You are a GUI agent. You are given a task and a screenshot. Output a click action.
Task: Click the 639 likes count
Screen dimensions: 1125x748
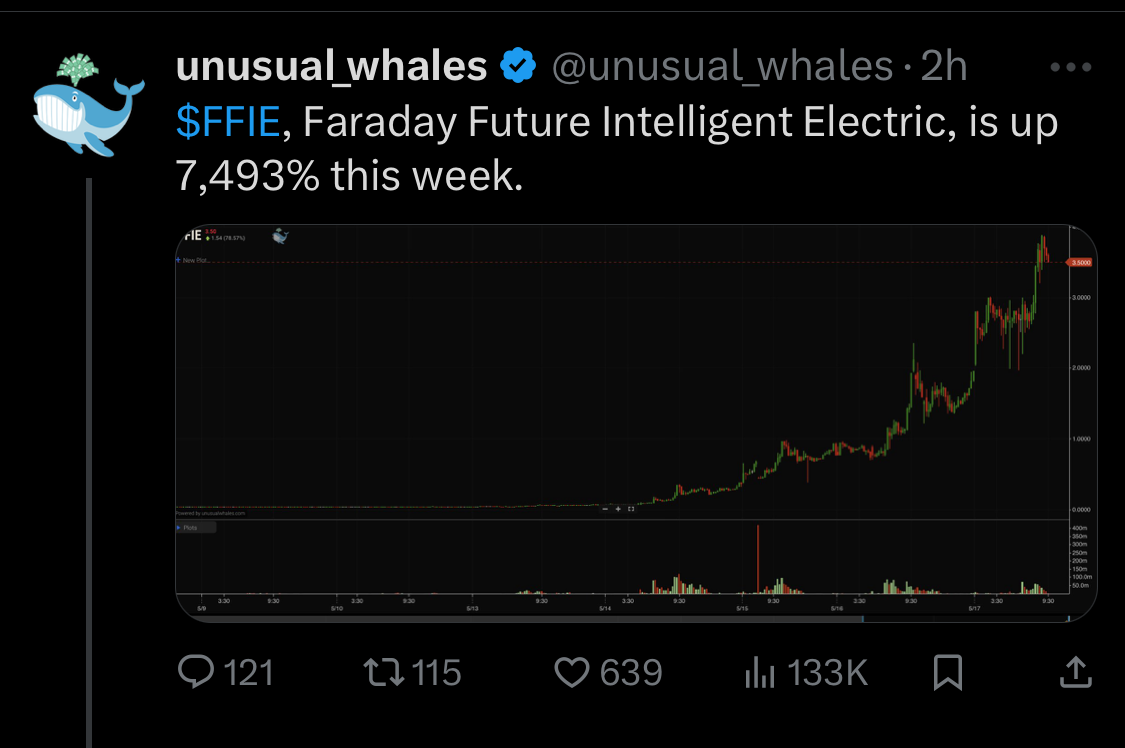pyautogui.click(x=631, y=673)
